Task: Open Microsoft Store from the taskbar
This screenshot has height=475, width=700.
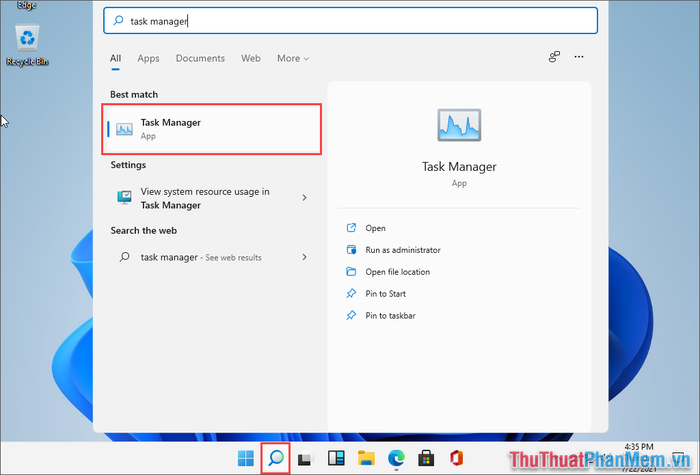Action: (x=426, y=458)
